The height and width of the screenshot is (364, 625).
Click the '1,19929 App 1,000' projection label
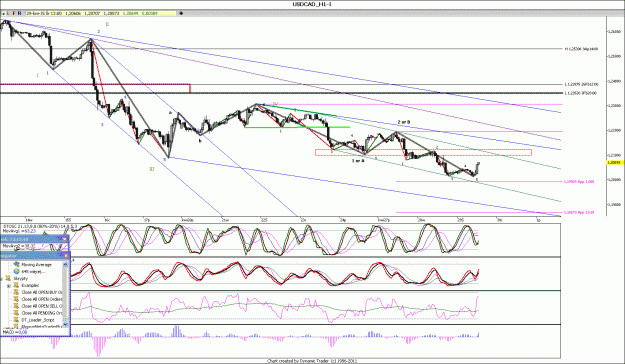pos(579,181)
